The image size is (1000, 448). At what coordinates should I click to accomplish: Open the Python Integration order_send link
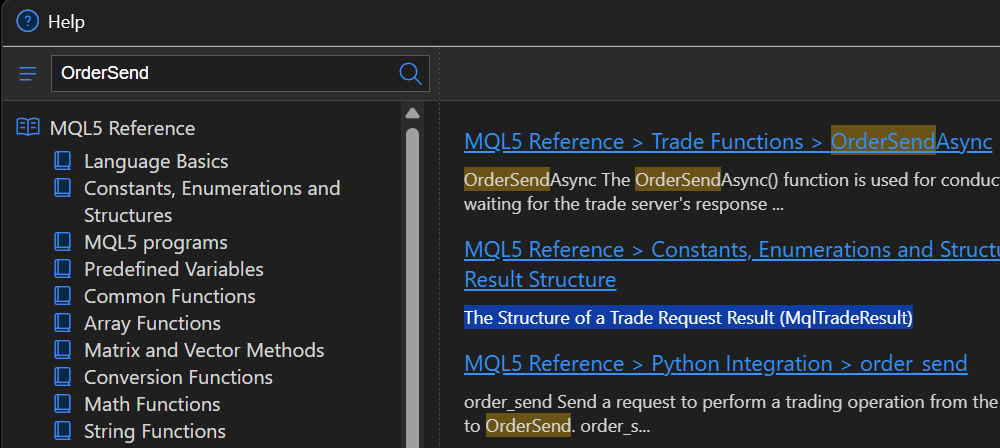coord(715,364)
